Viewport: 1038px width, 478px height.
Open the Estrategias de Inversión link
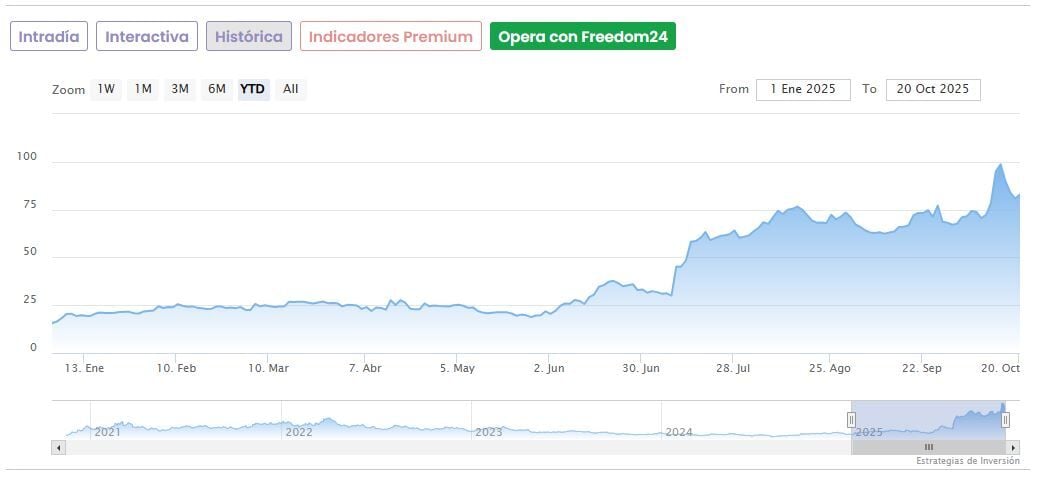click(x=967, y=461)
